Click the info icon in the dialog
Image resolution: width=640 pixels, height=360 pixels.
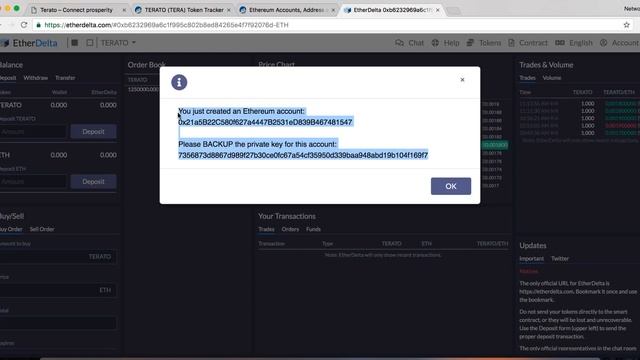(179, 82)
